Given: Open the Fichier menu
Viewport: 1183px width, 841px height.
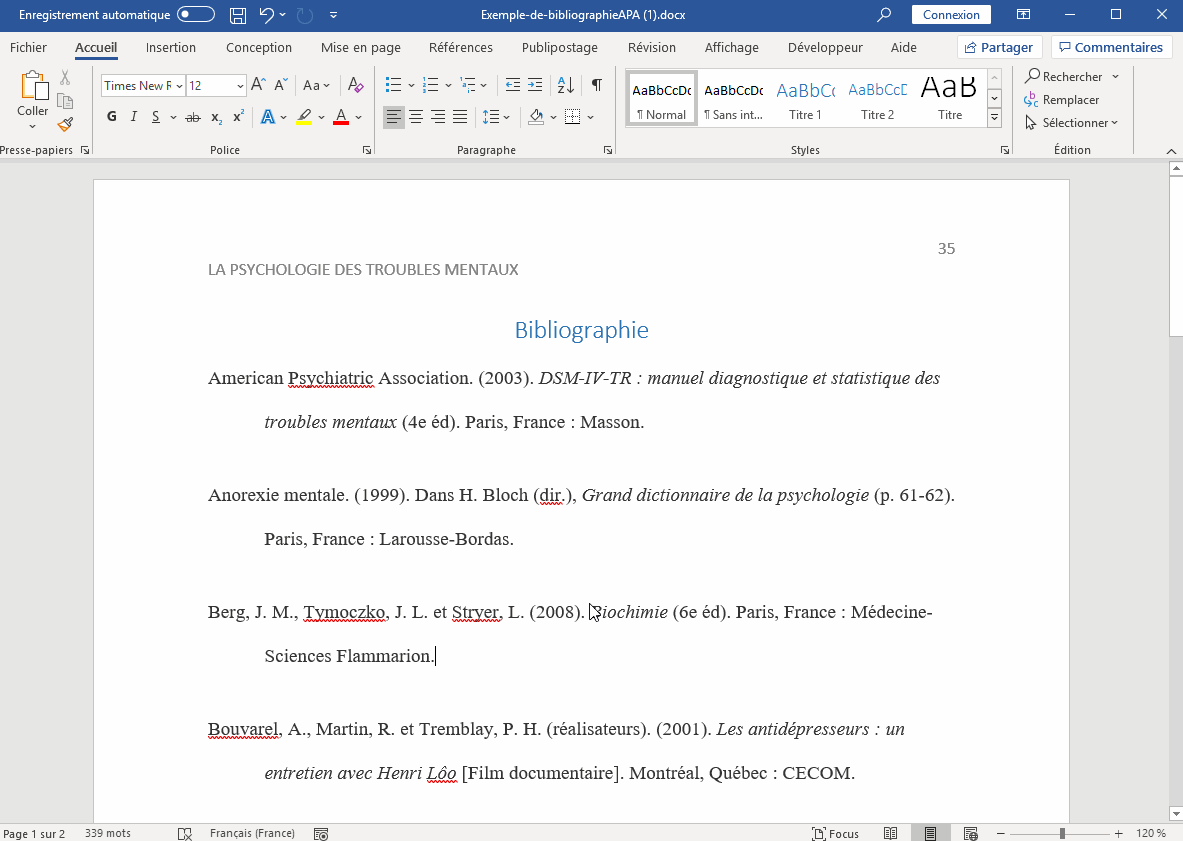Looking at the screenshot, I should (x=29, y=47).
